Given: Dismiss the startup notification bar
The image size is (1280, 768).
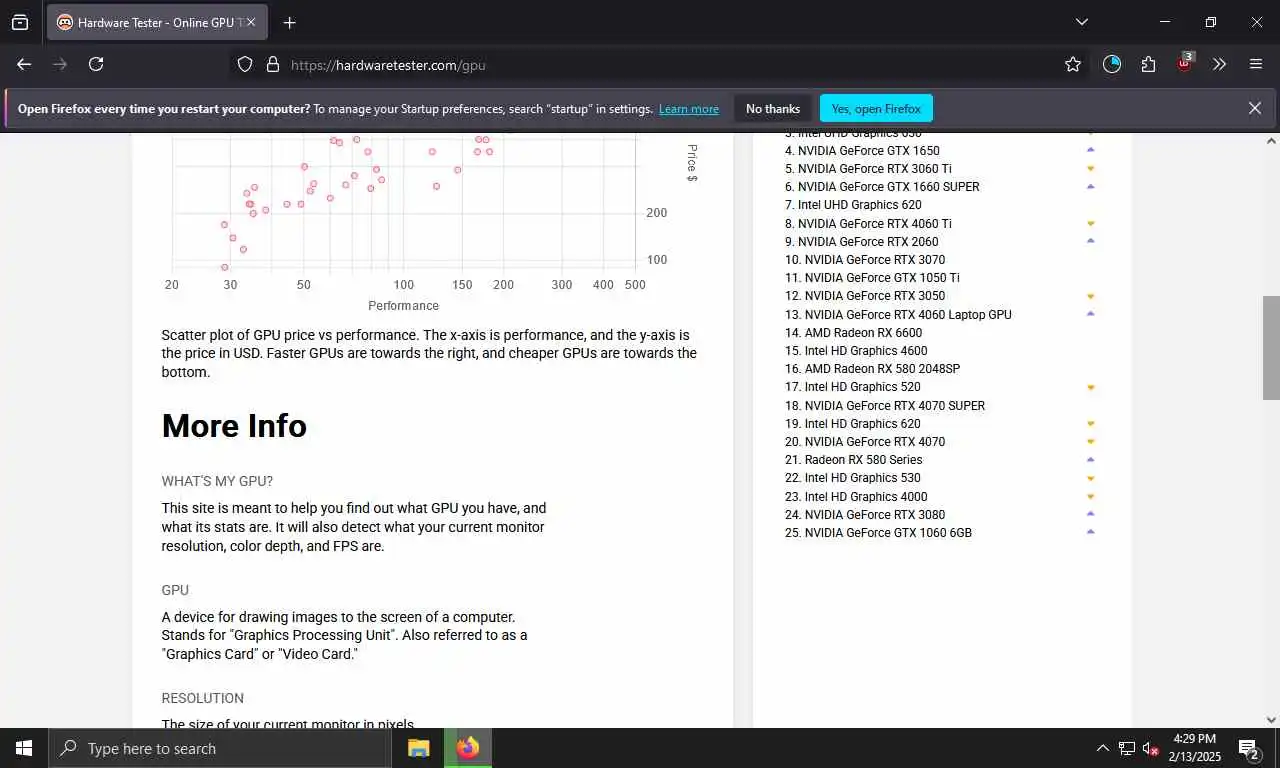Looking at the screenshot, I should (x=1255, y=108).
